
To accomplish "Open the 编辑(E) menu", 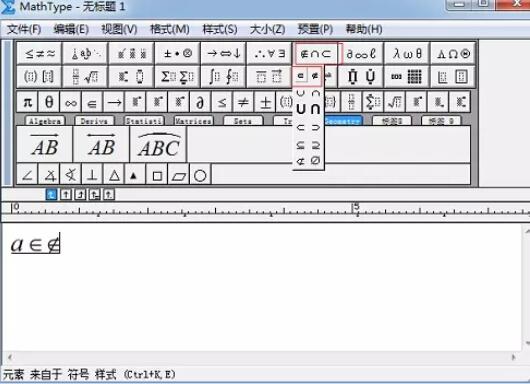I will tap(71, 29).
